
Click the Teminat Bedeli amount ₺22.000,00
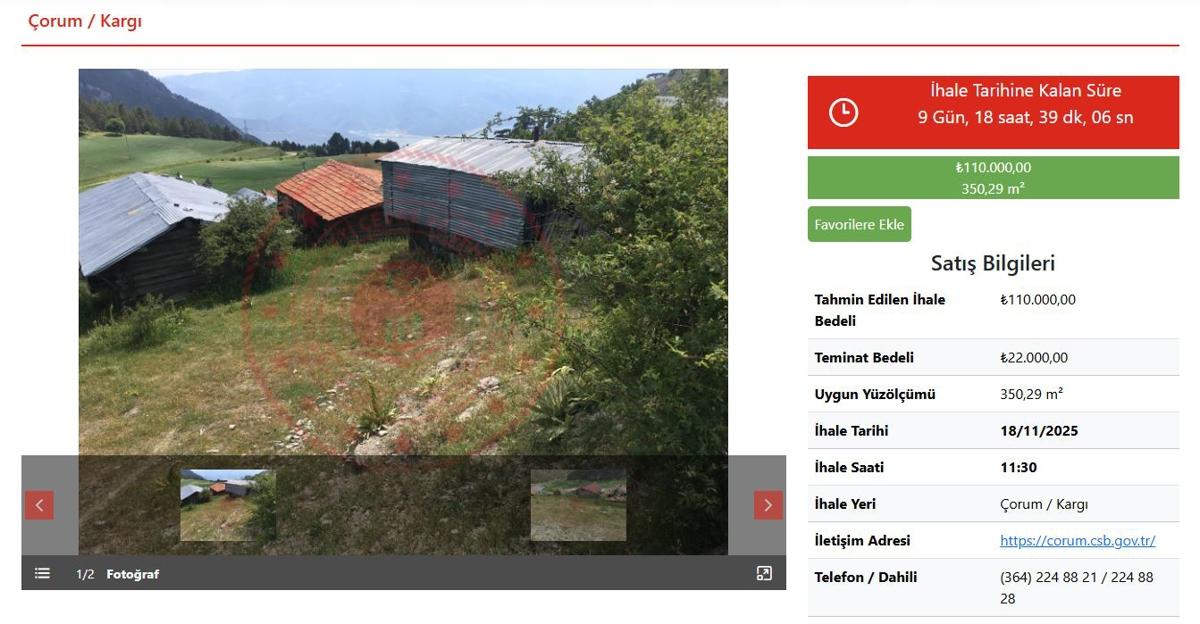pyautogui.click(x=1034, y=357)
